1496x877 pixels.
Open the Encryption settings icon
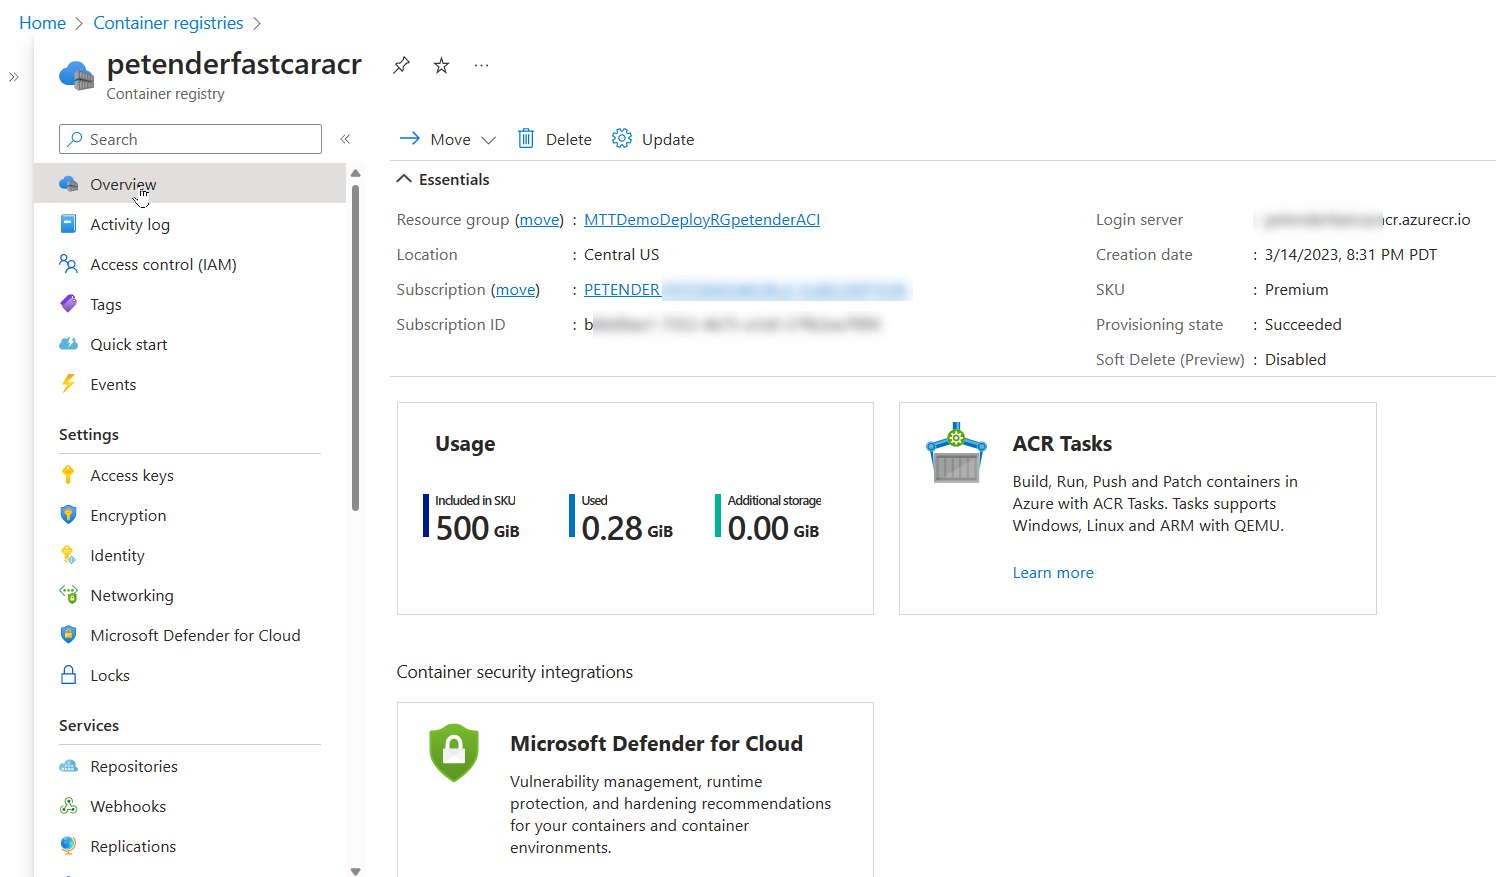[68, 515]
